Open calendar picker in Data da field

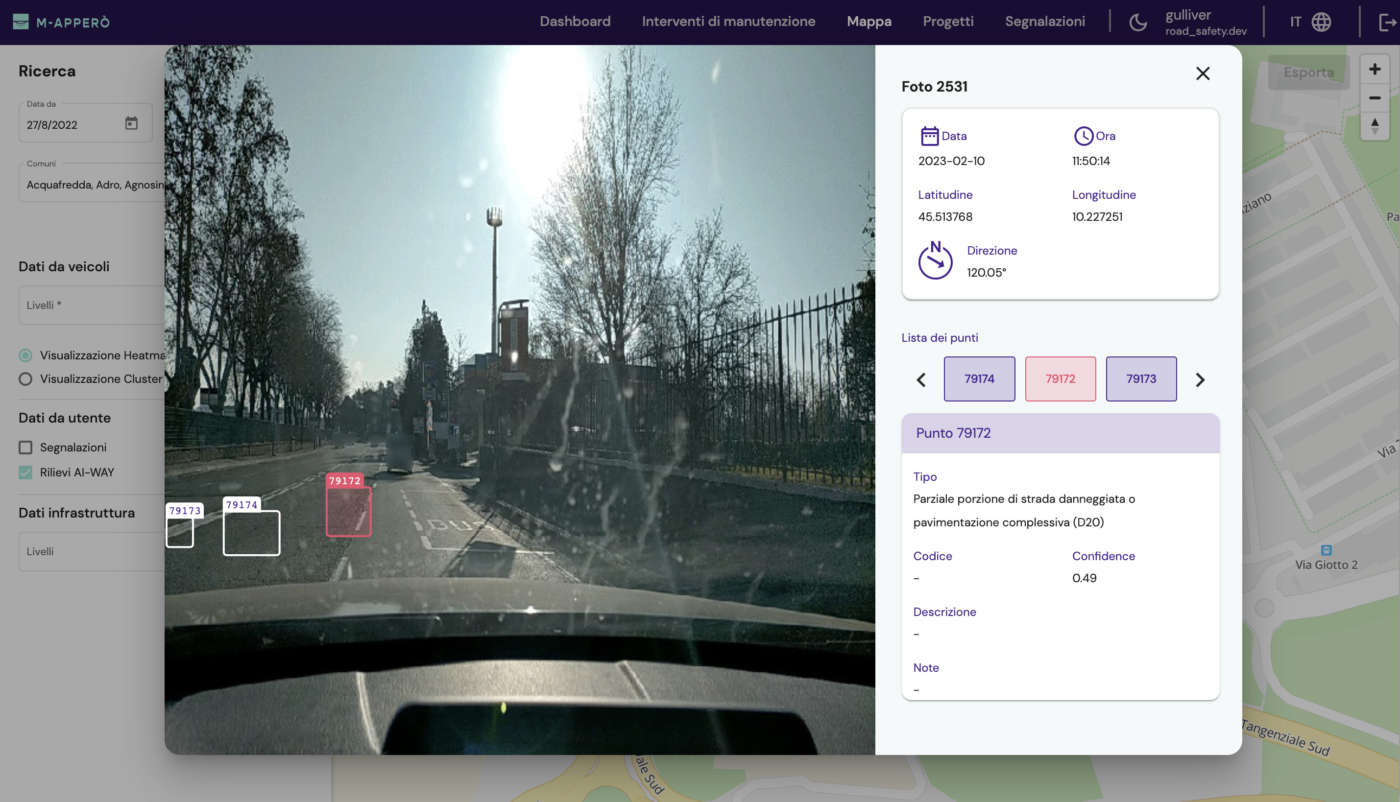coord(131,124)
